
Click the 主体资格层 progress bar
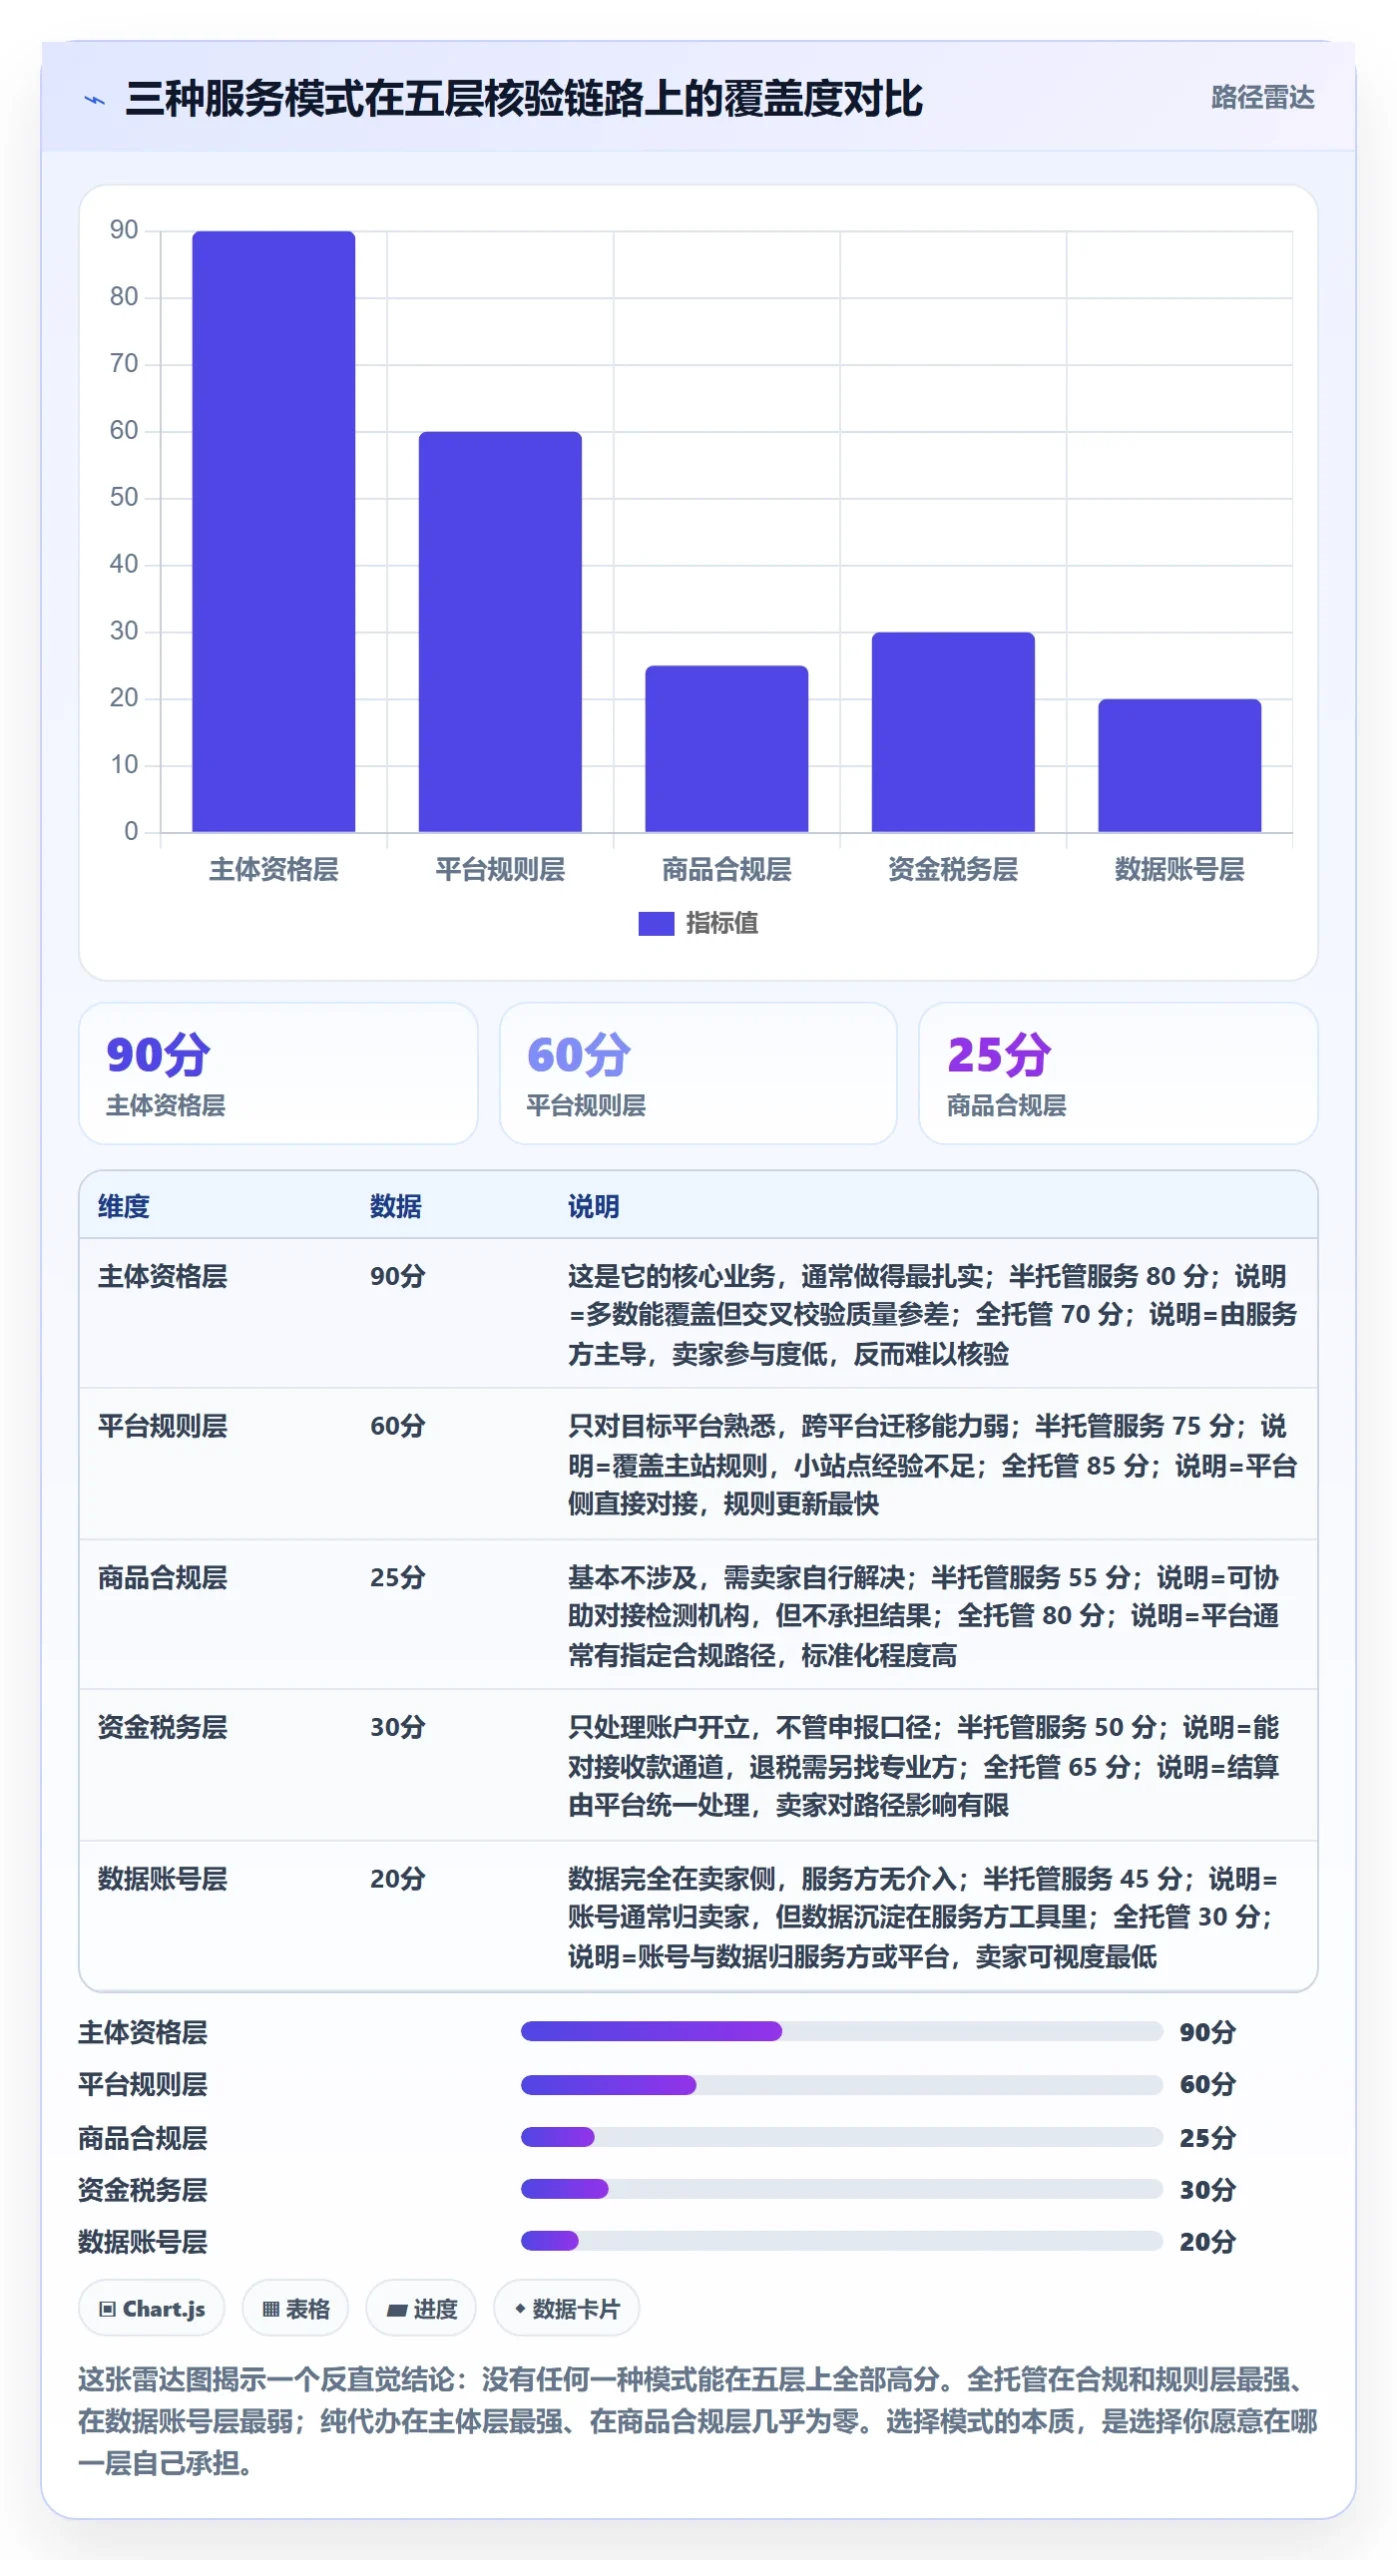841,2031
